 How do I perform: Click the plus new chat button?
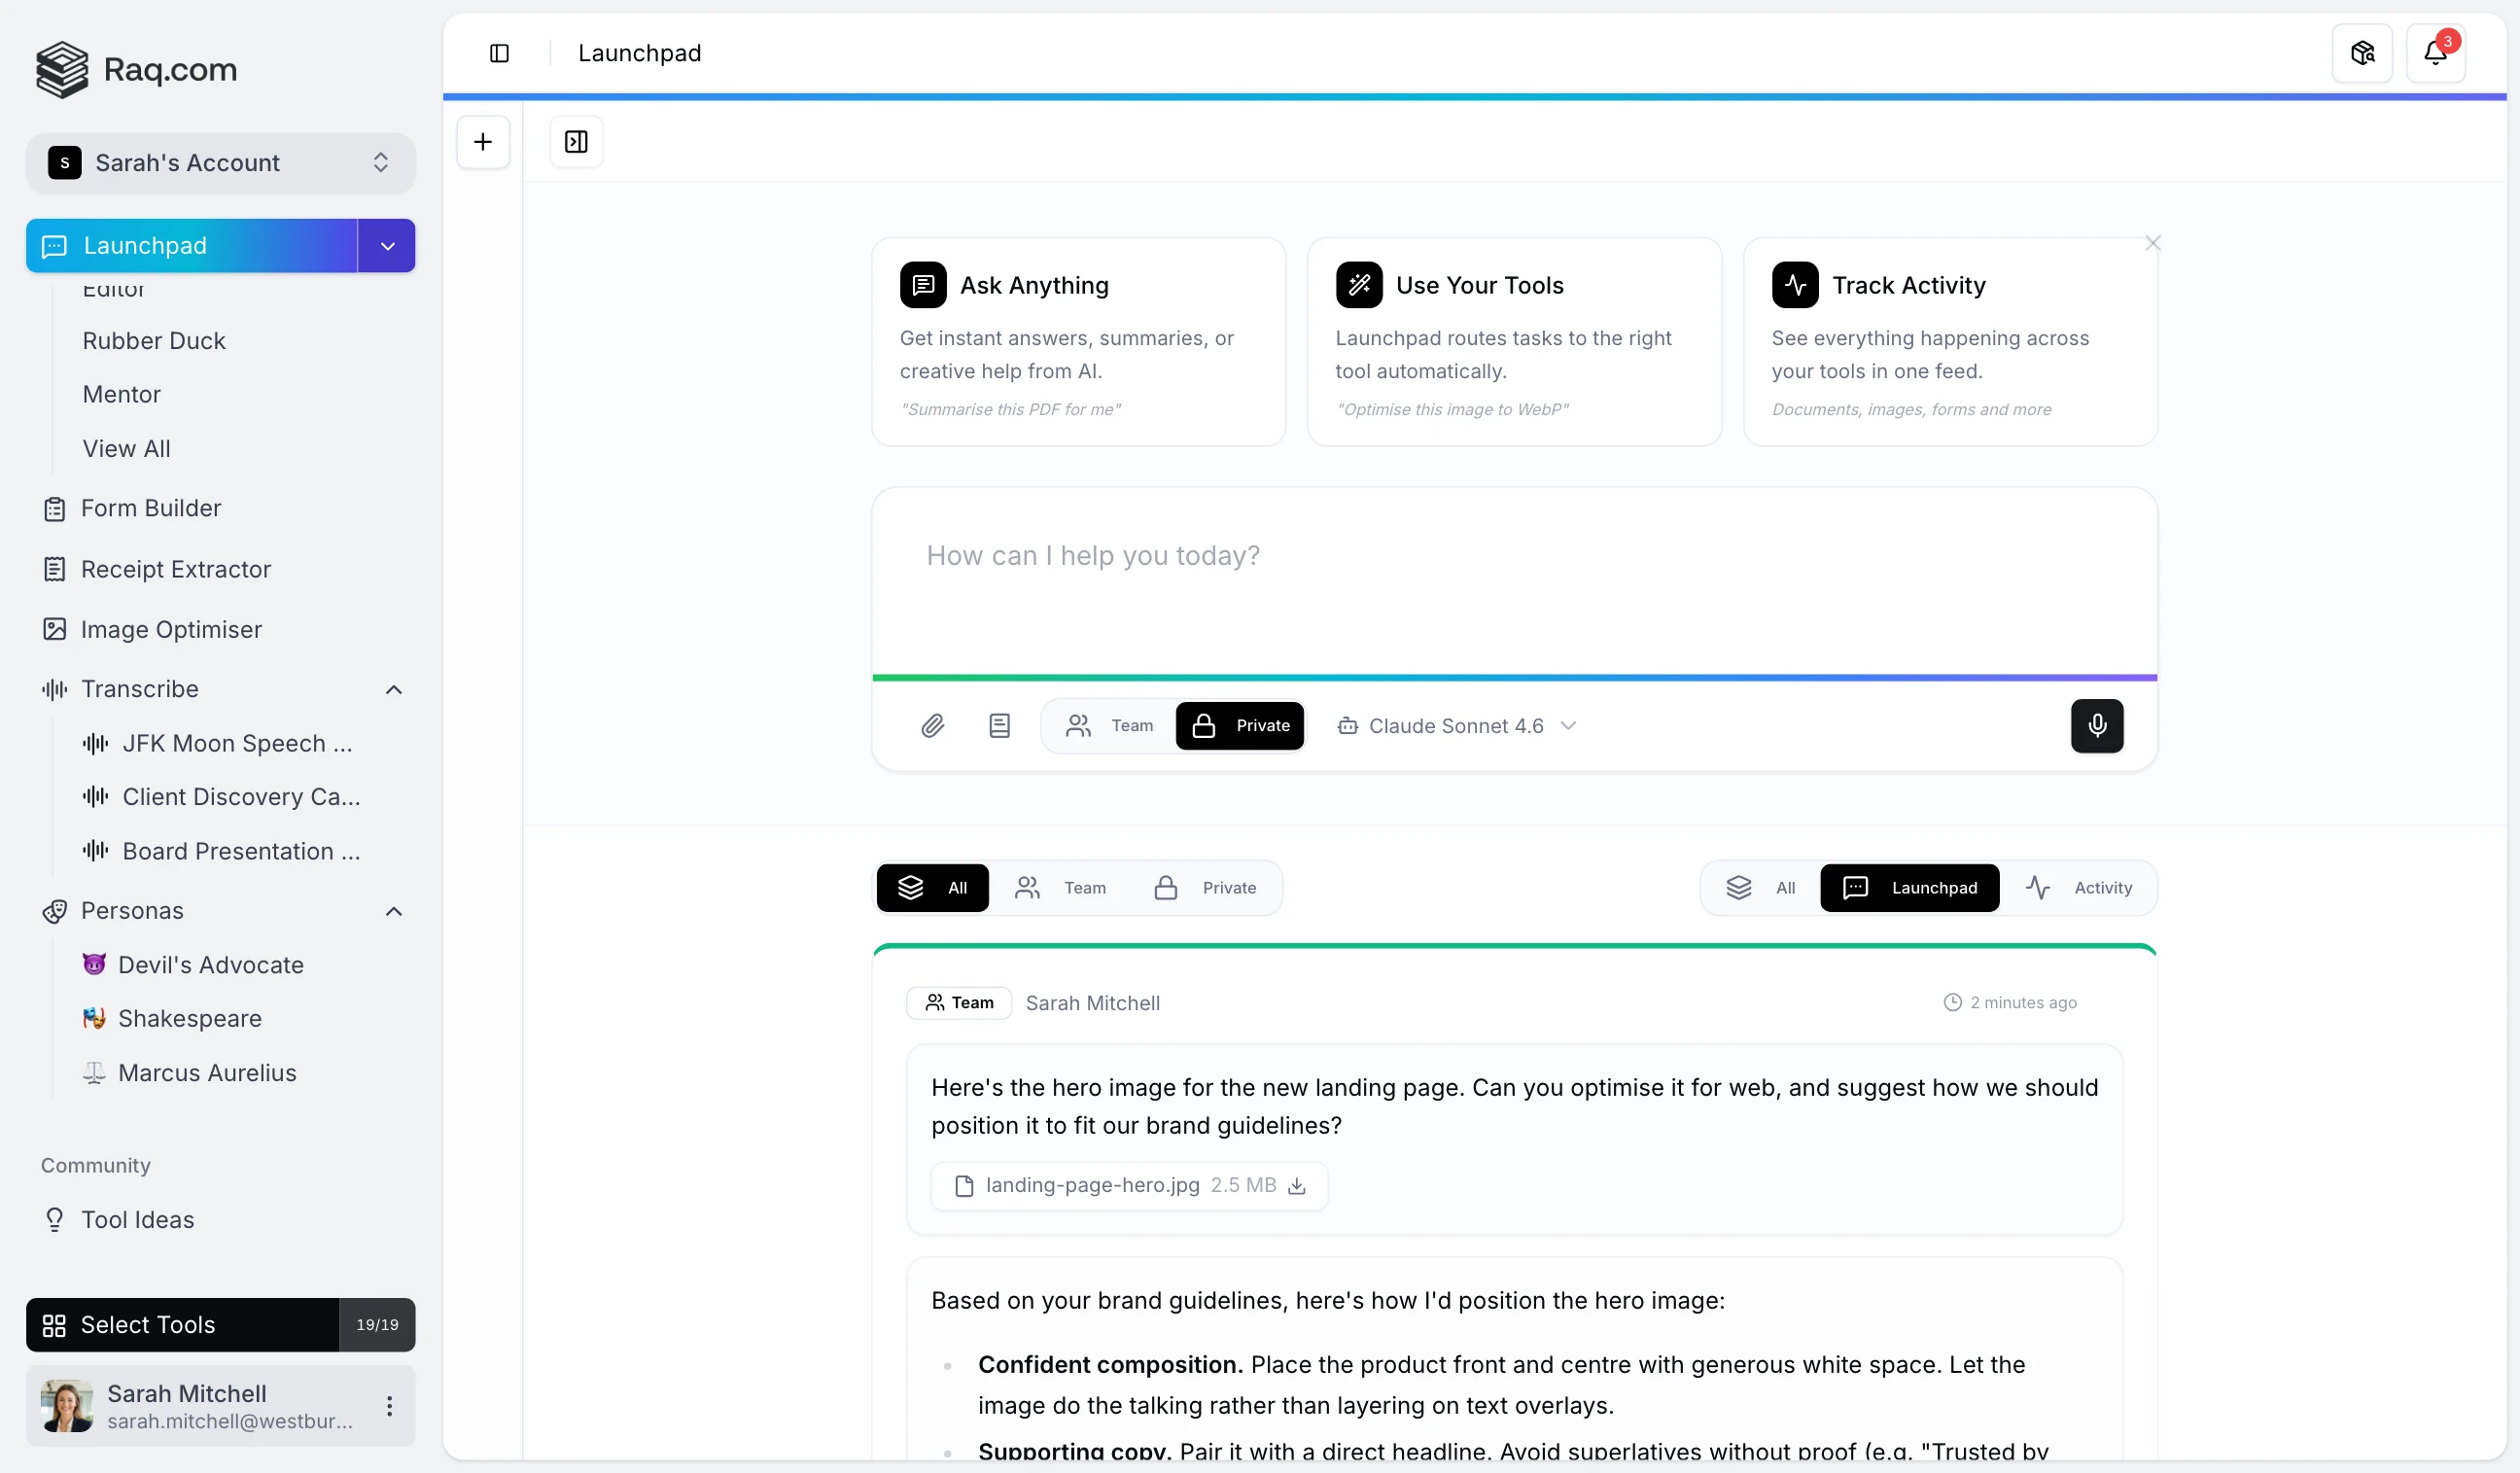(x=483, y=141)
